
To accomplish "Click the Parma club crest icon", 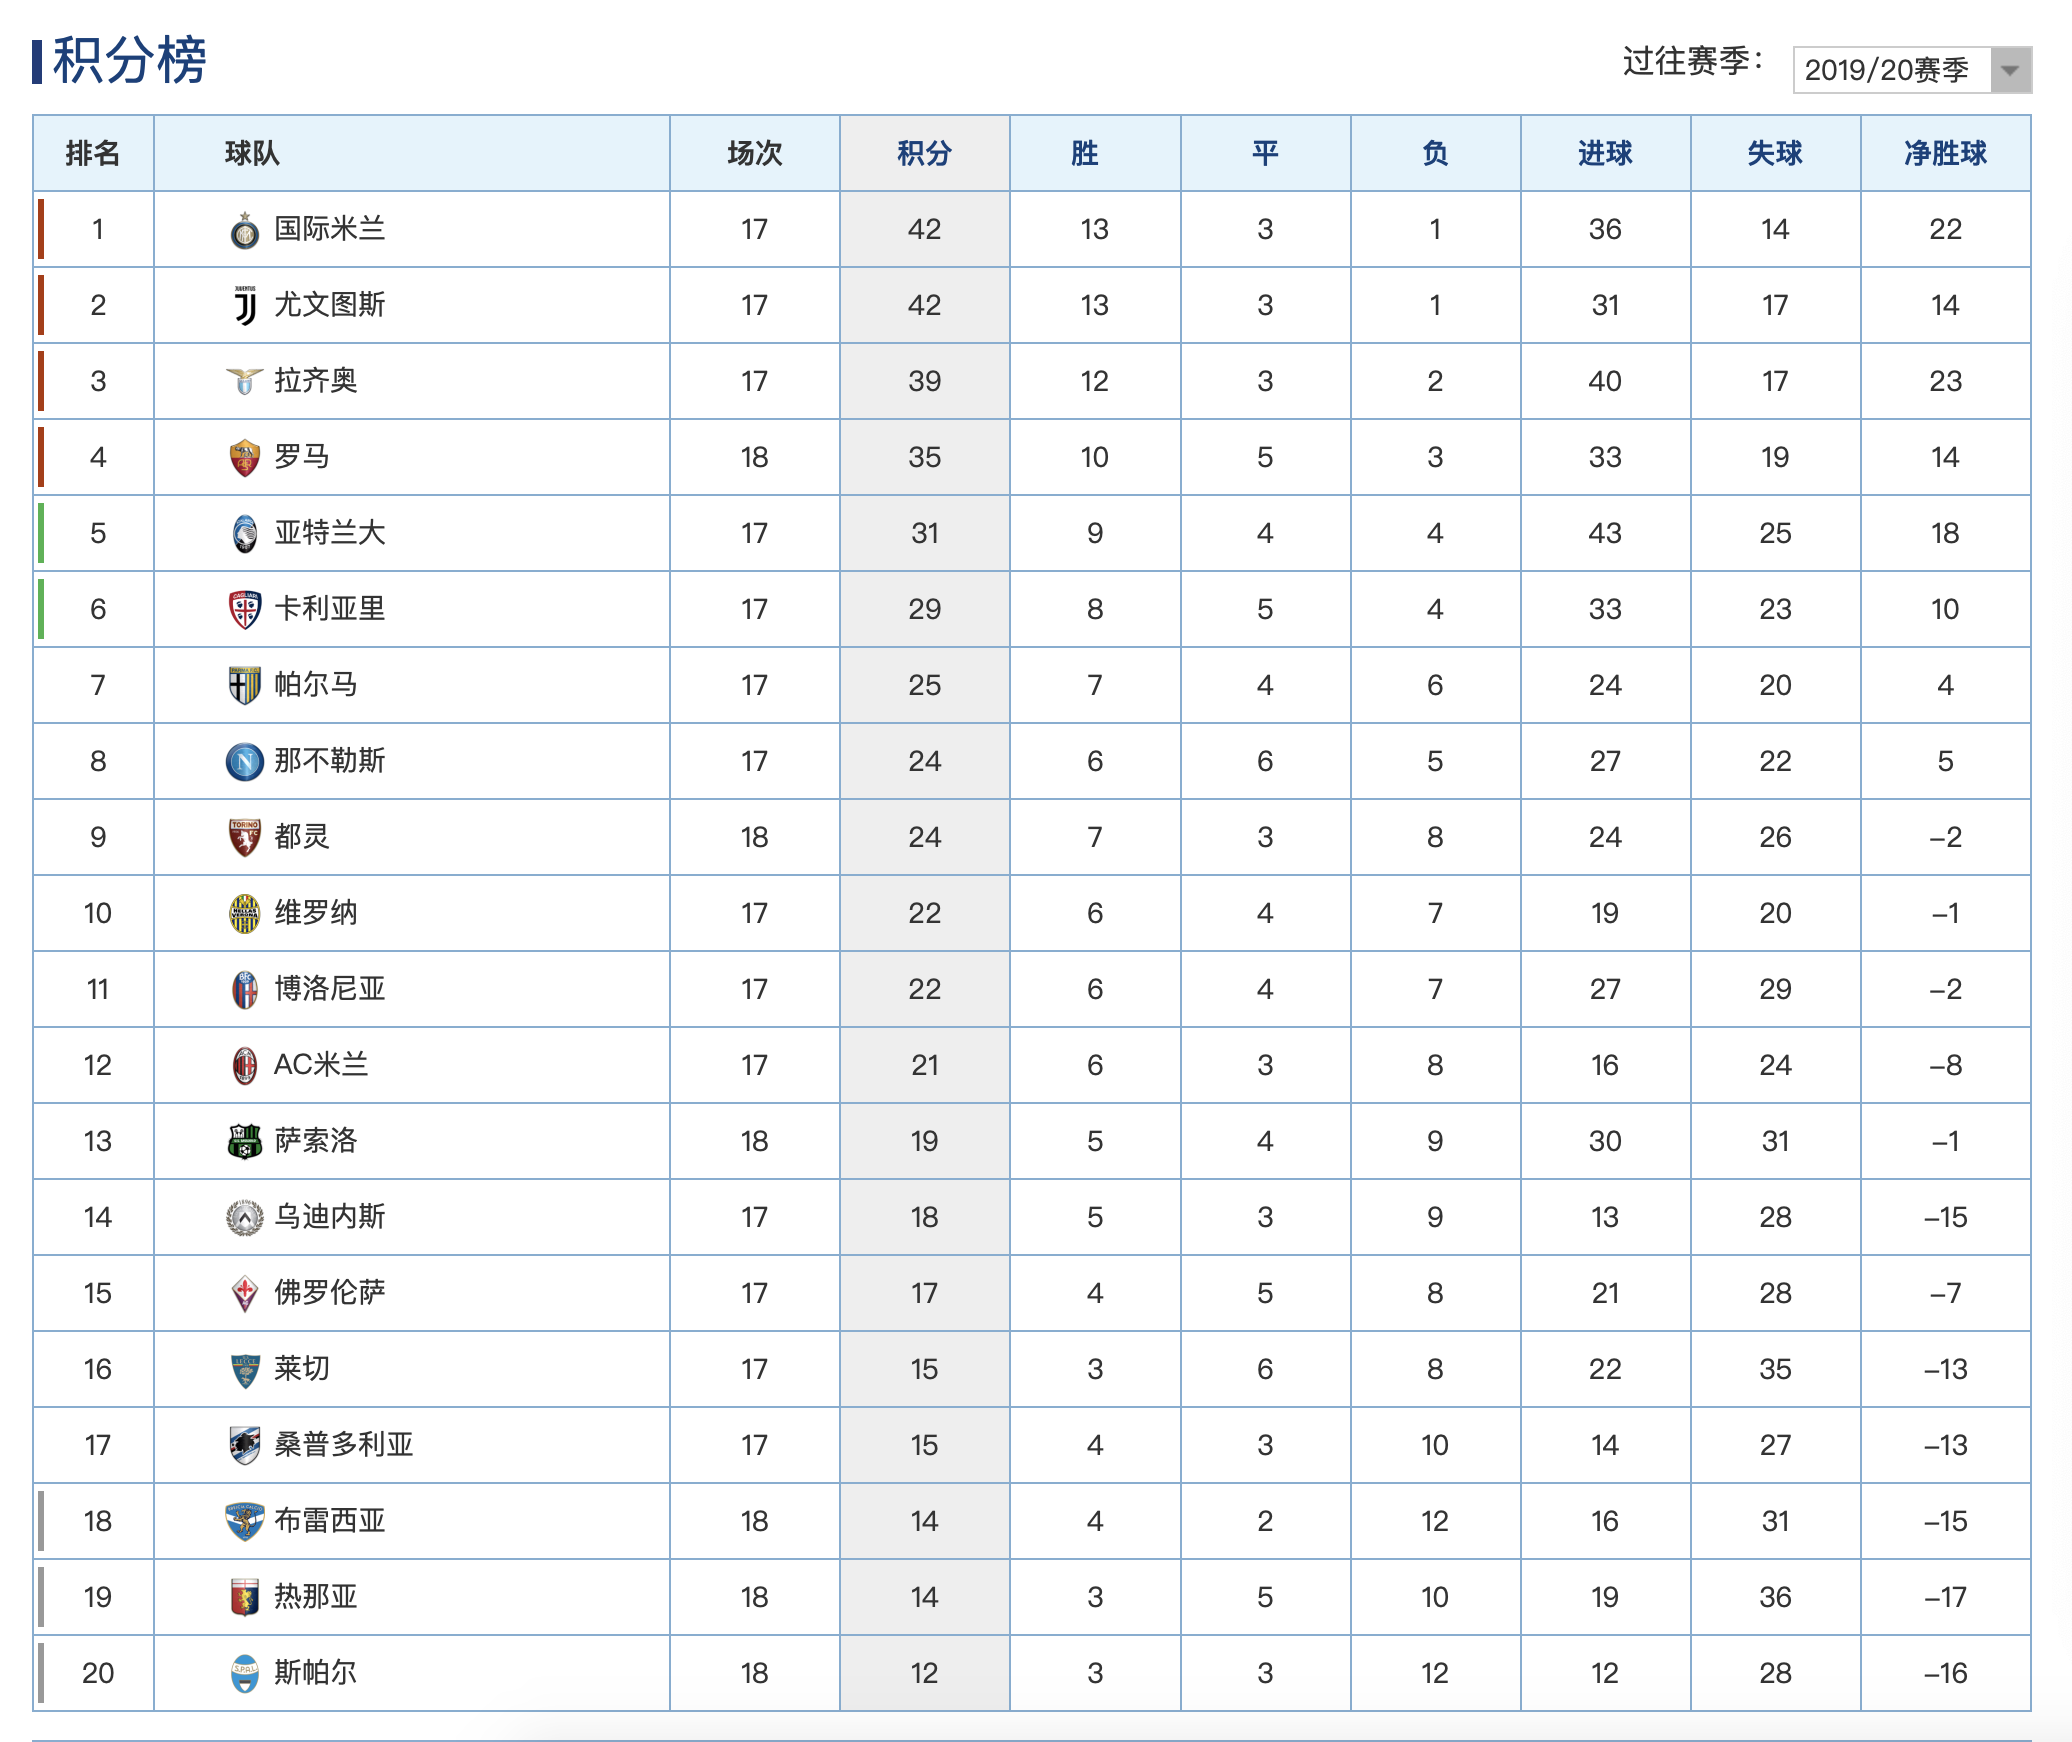I will 244,686.
